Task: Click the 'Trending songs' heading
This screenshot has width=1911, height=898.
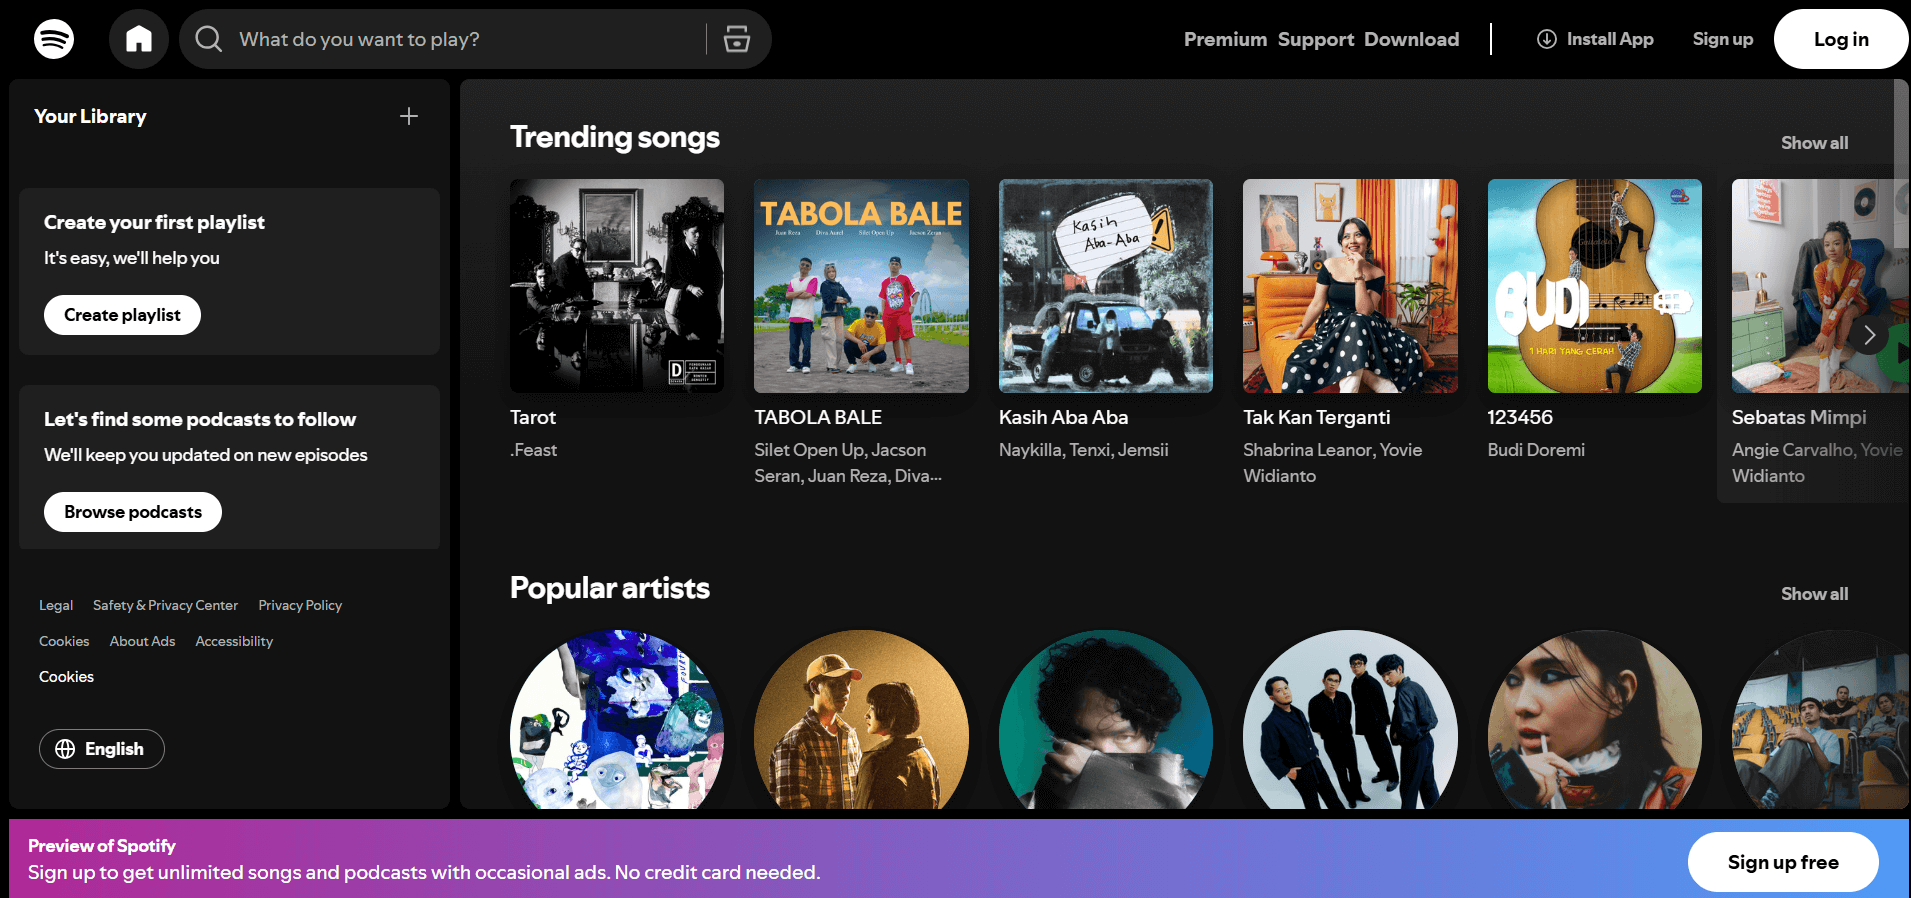Action: [615, 137]
